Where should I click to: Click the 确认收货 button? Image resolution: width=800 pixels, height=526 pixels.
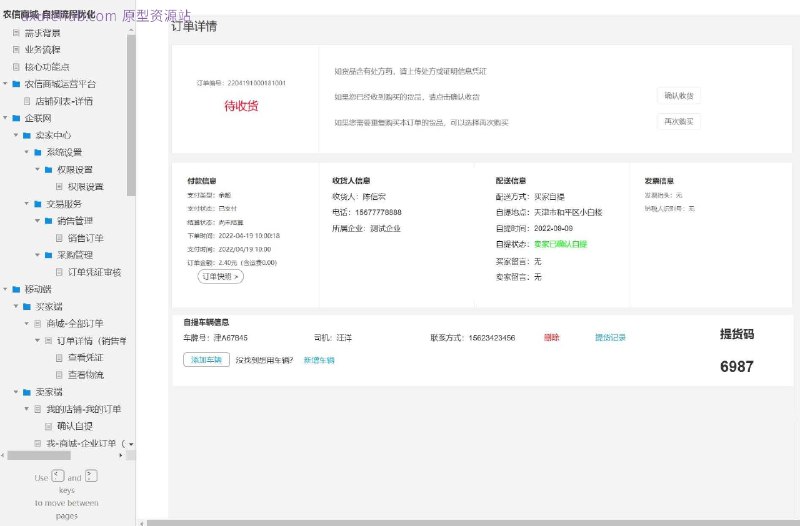click(679, 95)
